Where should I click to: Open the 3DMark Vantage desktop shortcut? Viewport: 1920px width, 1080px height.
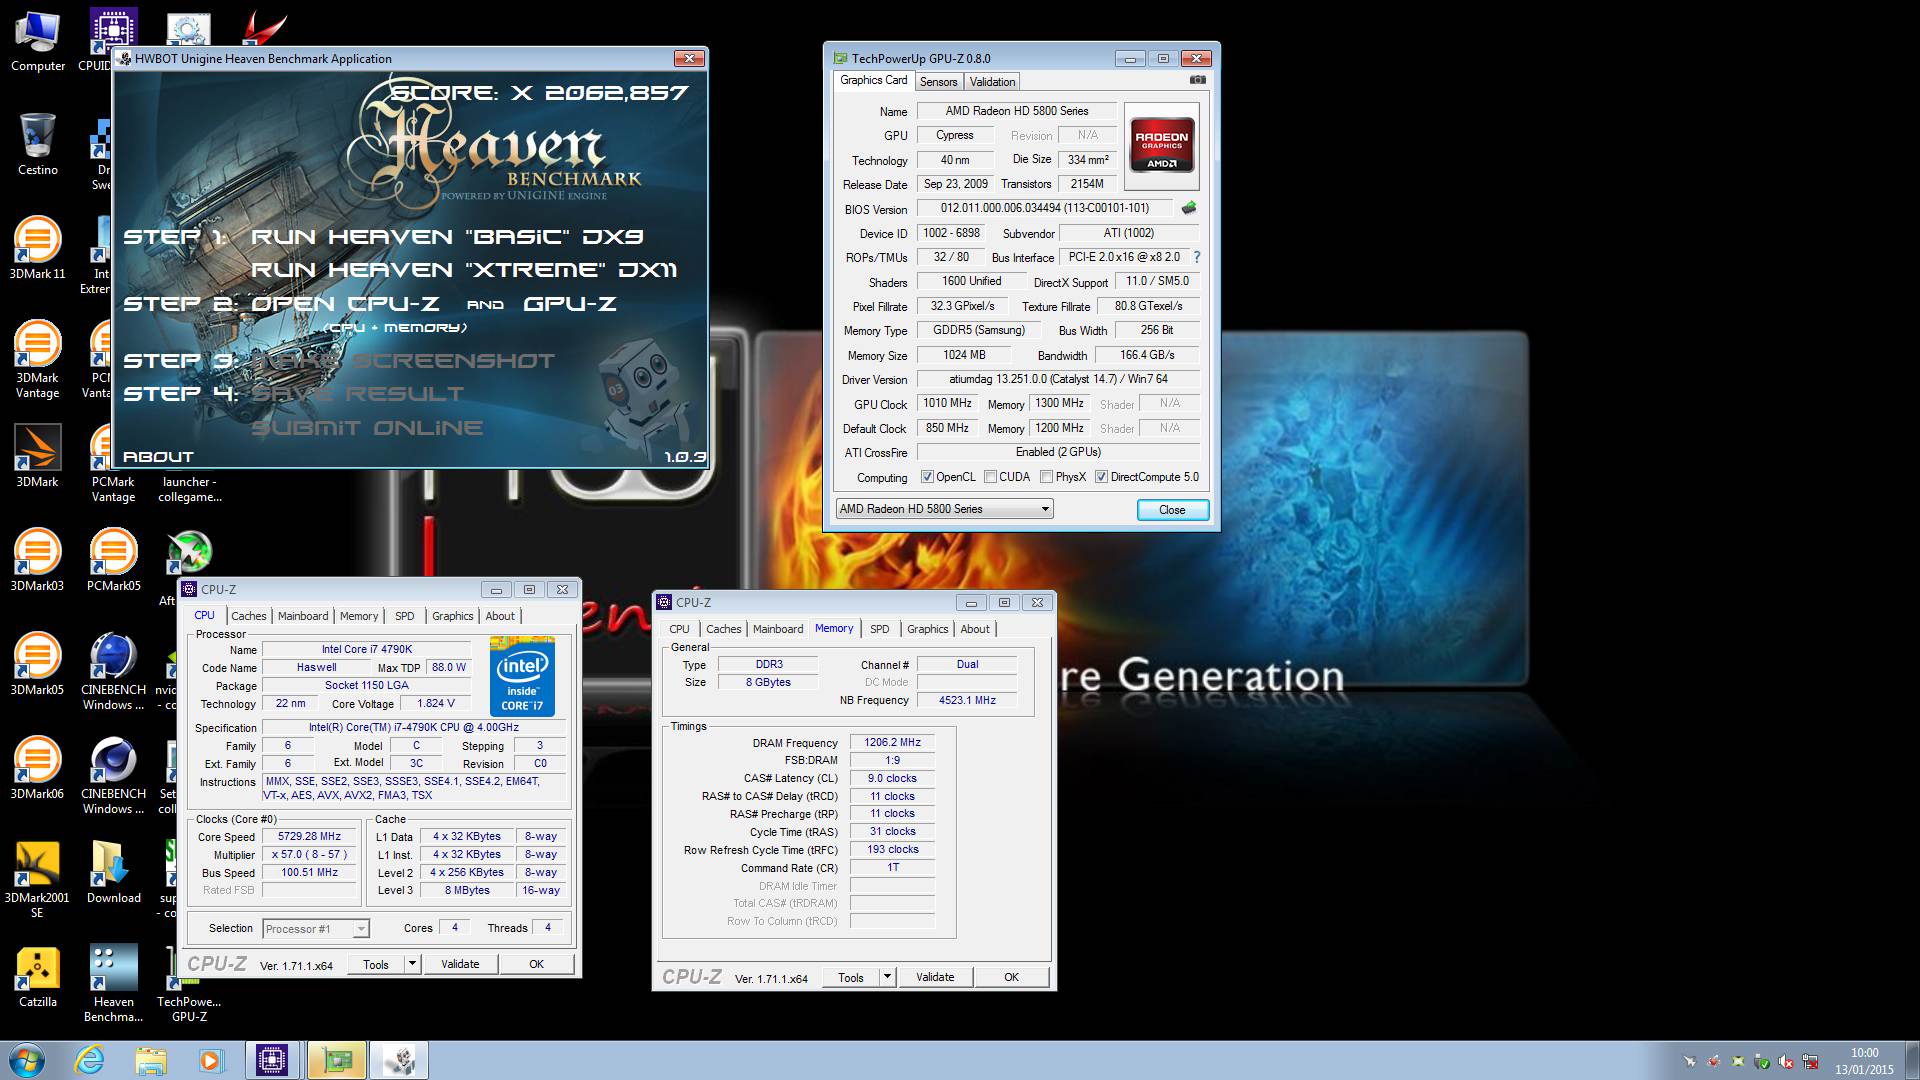coord(37,359)
